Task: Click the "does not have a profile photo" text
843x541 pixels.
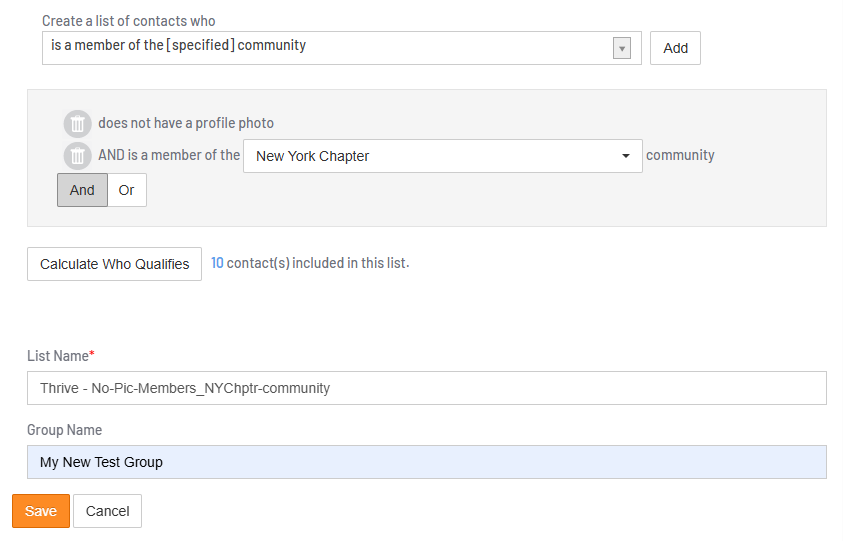Action: point(186,123)
